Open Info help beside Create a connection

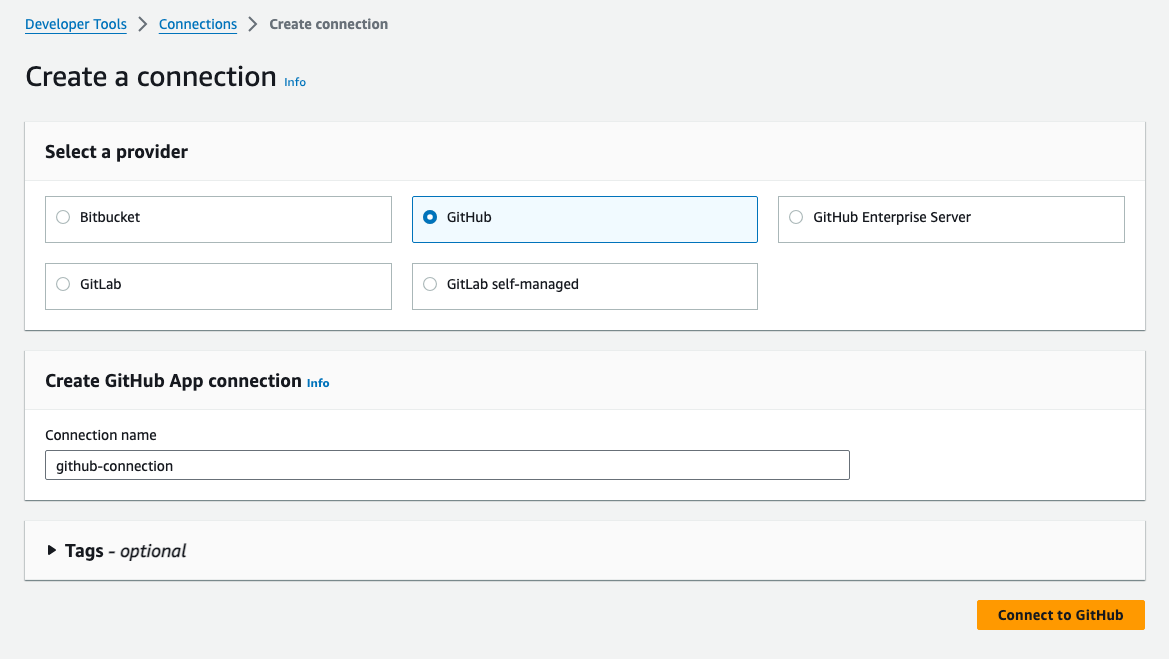pos(295,82)
